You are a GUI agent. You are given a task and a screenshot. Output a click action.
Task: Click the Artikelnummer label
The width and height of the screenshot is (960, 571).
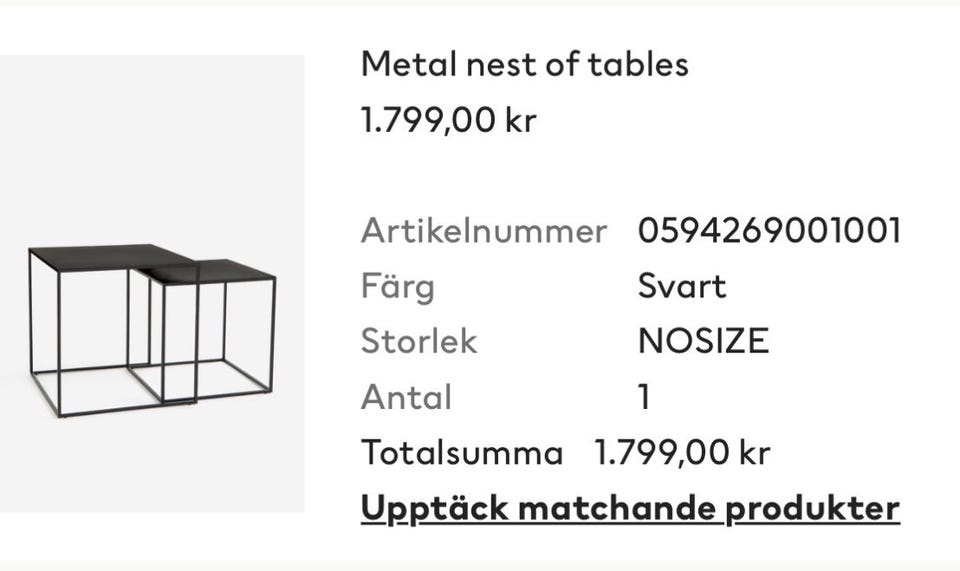[x=483, y=231]
